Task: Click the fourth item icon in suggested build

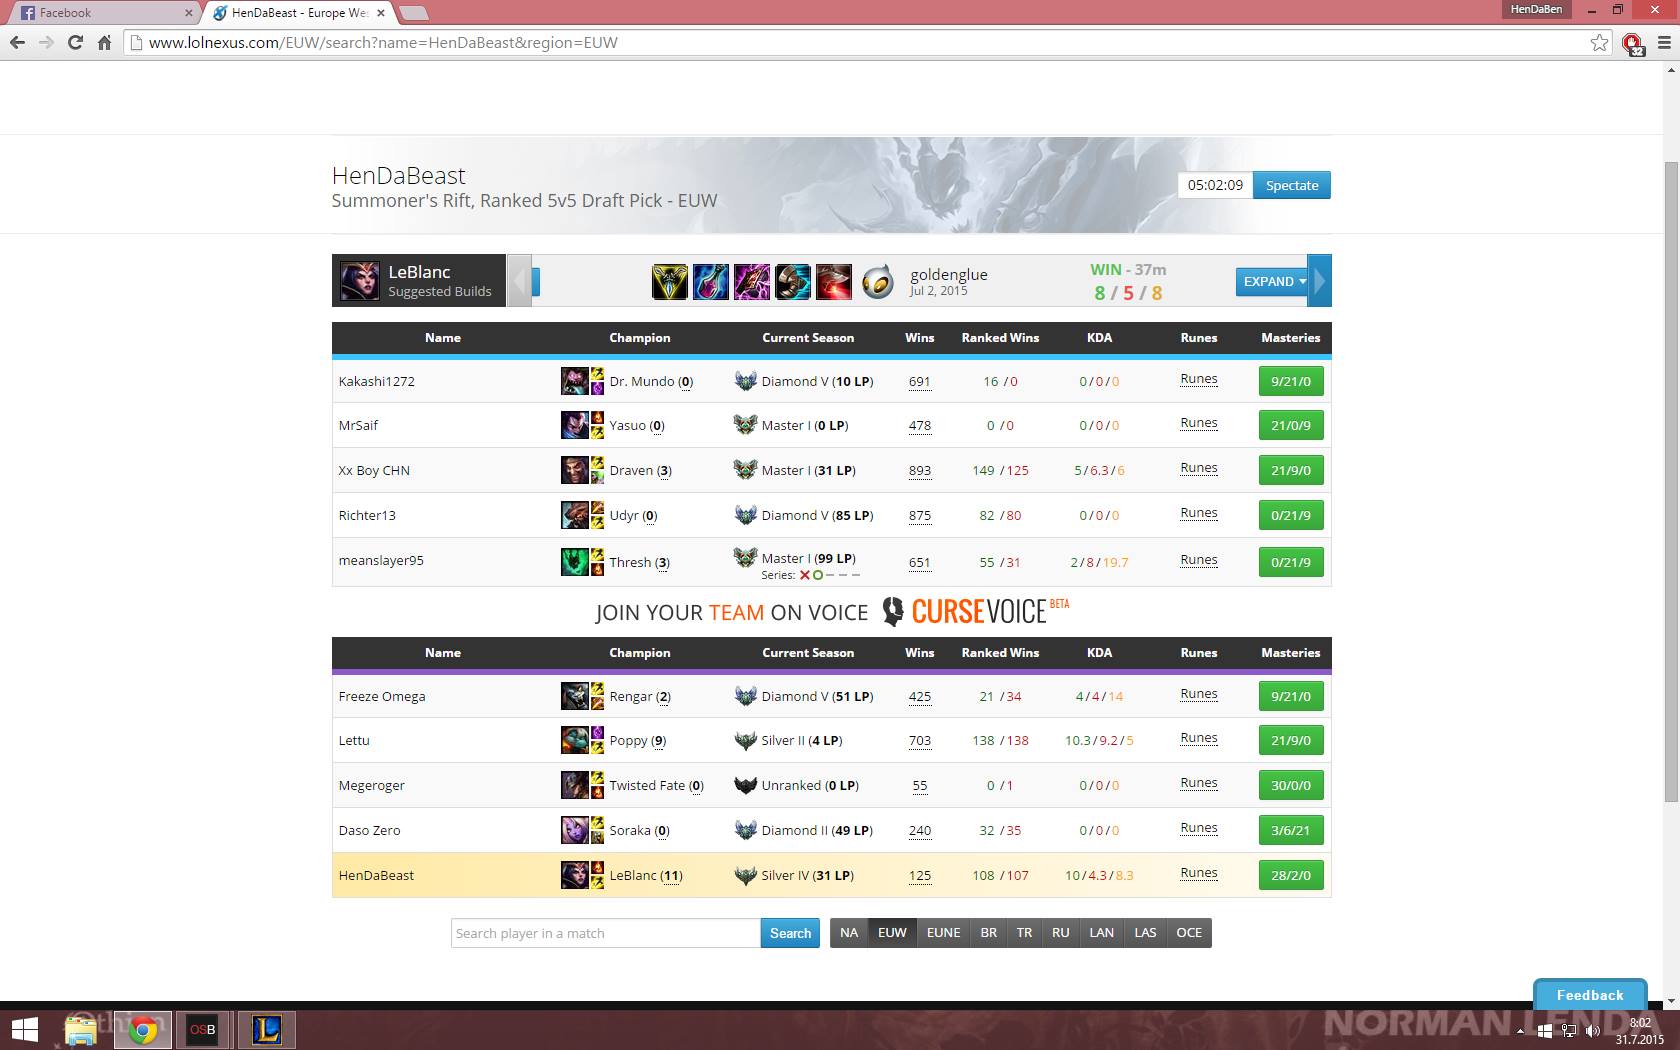Action: pyautogui.click(x=792, y=282)
